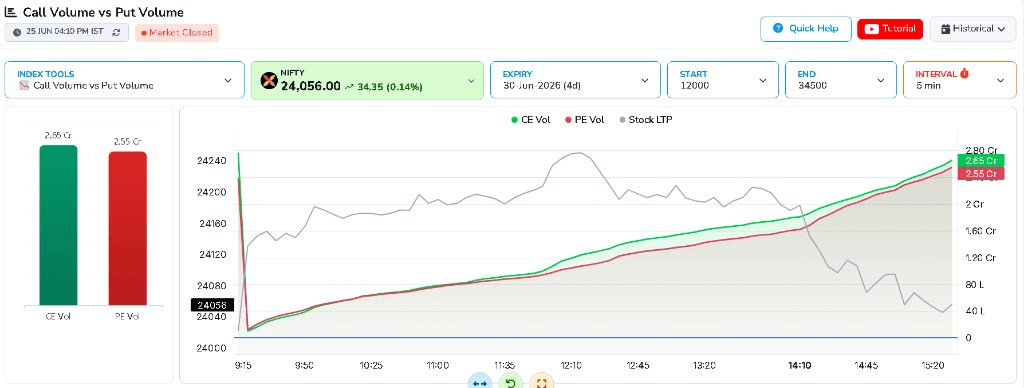Click the small chart icon in Index Tools

point(25,86)
